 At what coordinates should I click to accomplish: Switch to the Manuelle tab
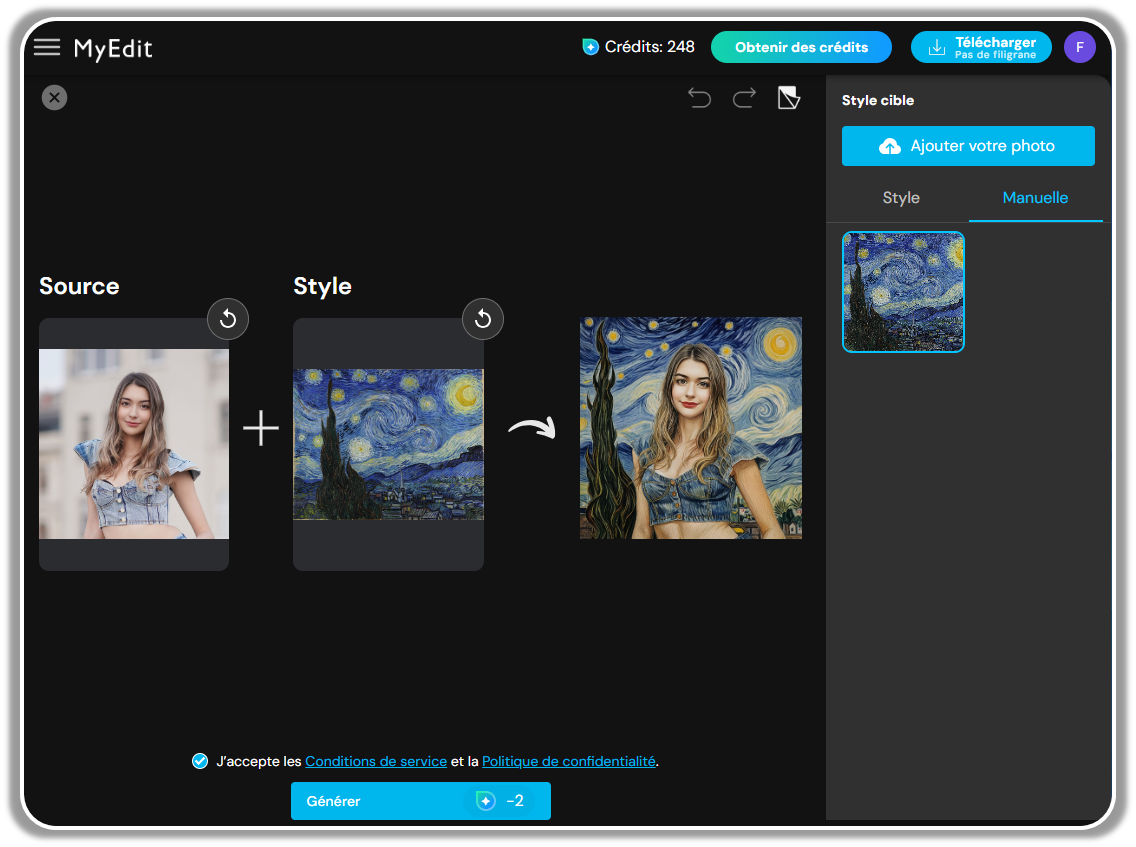click(1035, 198)
